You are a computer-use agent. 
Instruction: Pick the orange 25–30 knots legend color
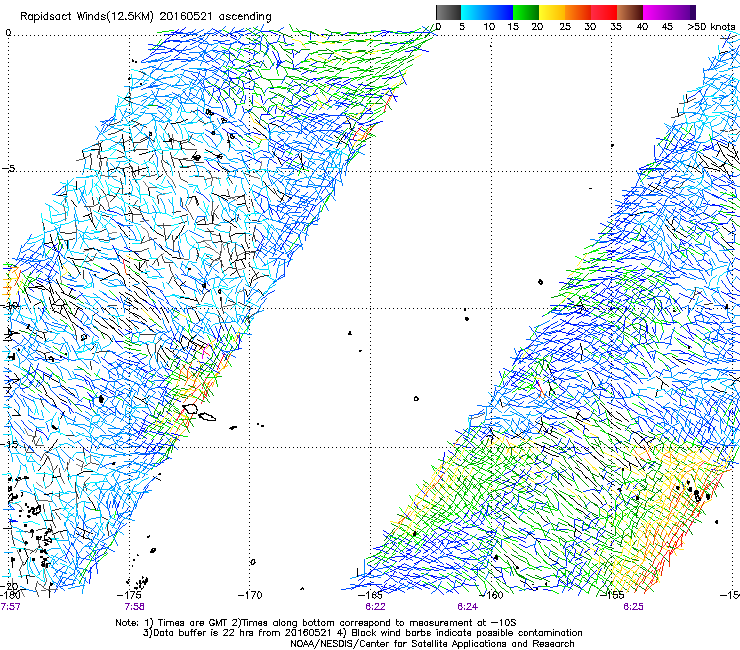tap(578, 12)
